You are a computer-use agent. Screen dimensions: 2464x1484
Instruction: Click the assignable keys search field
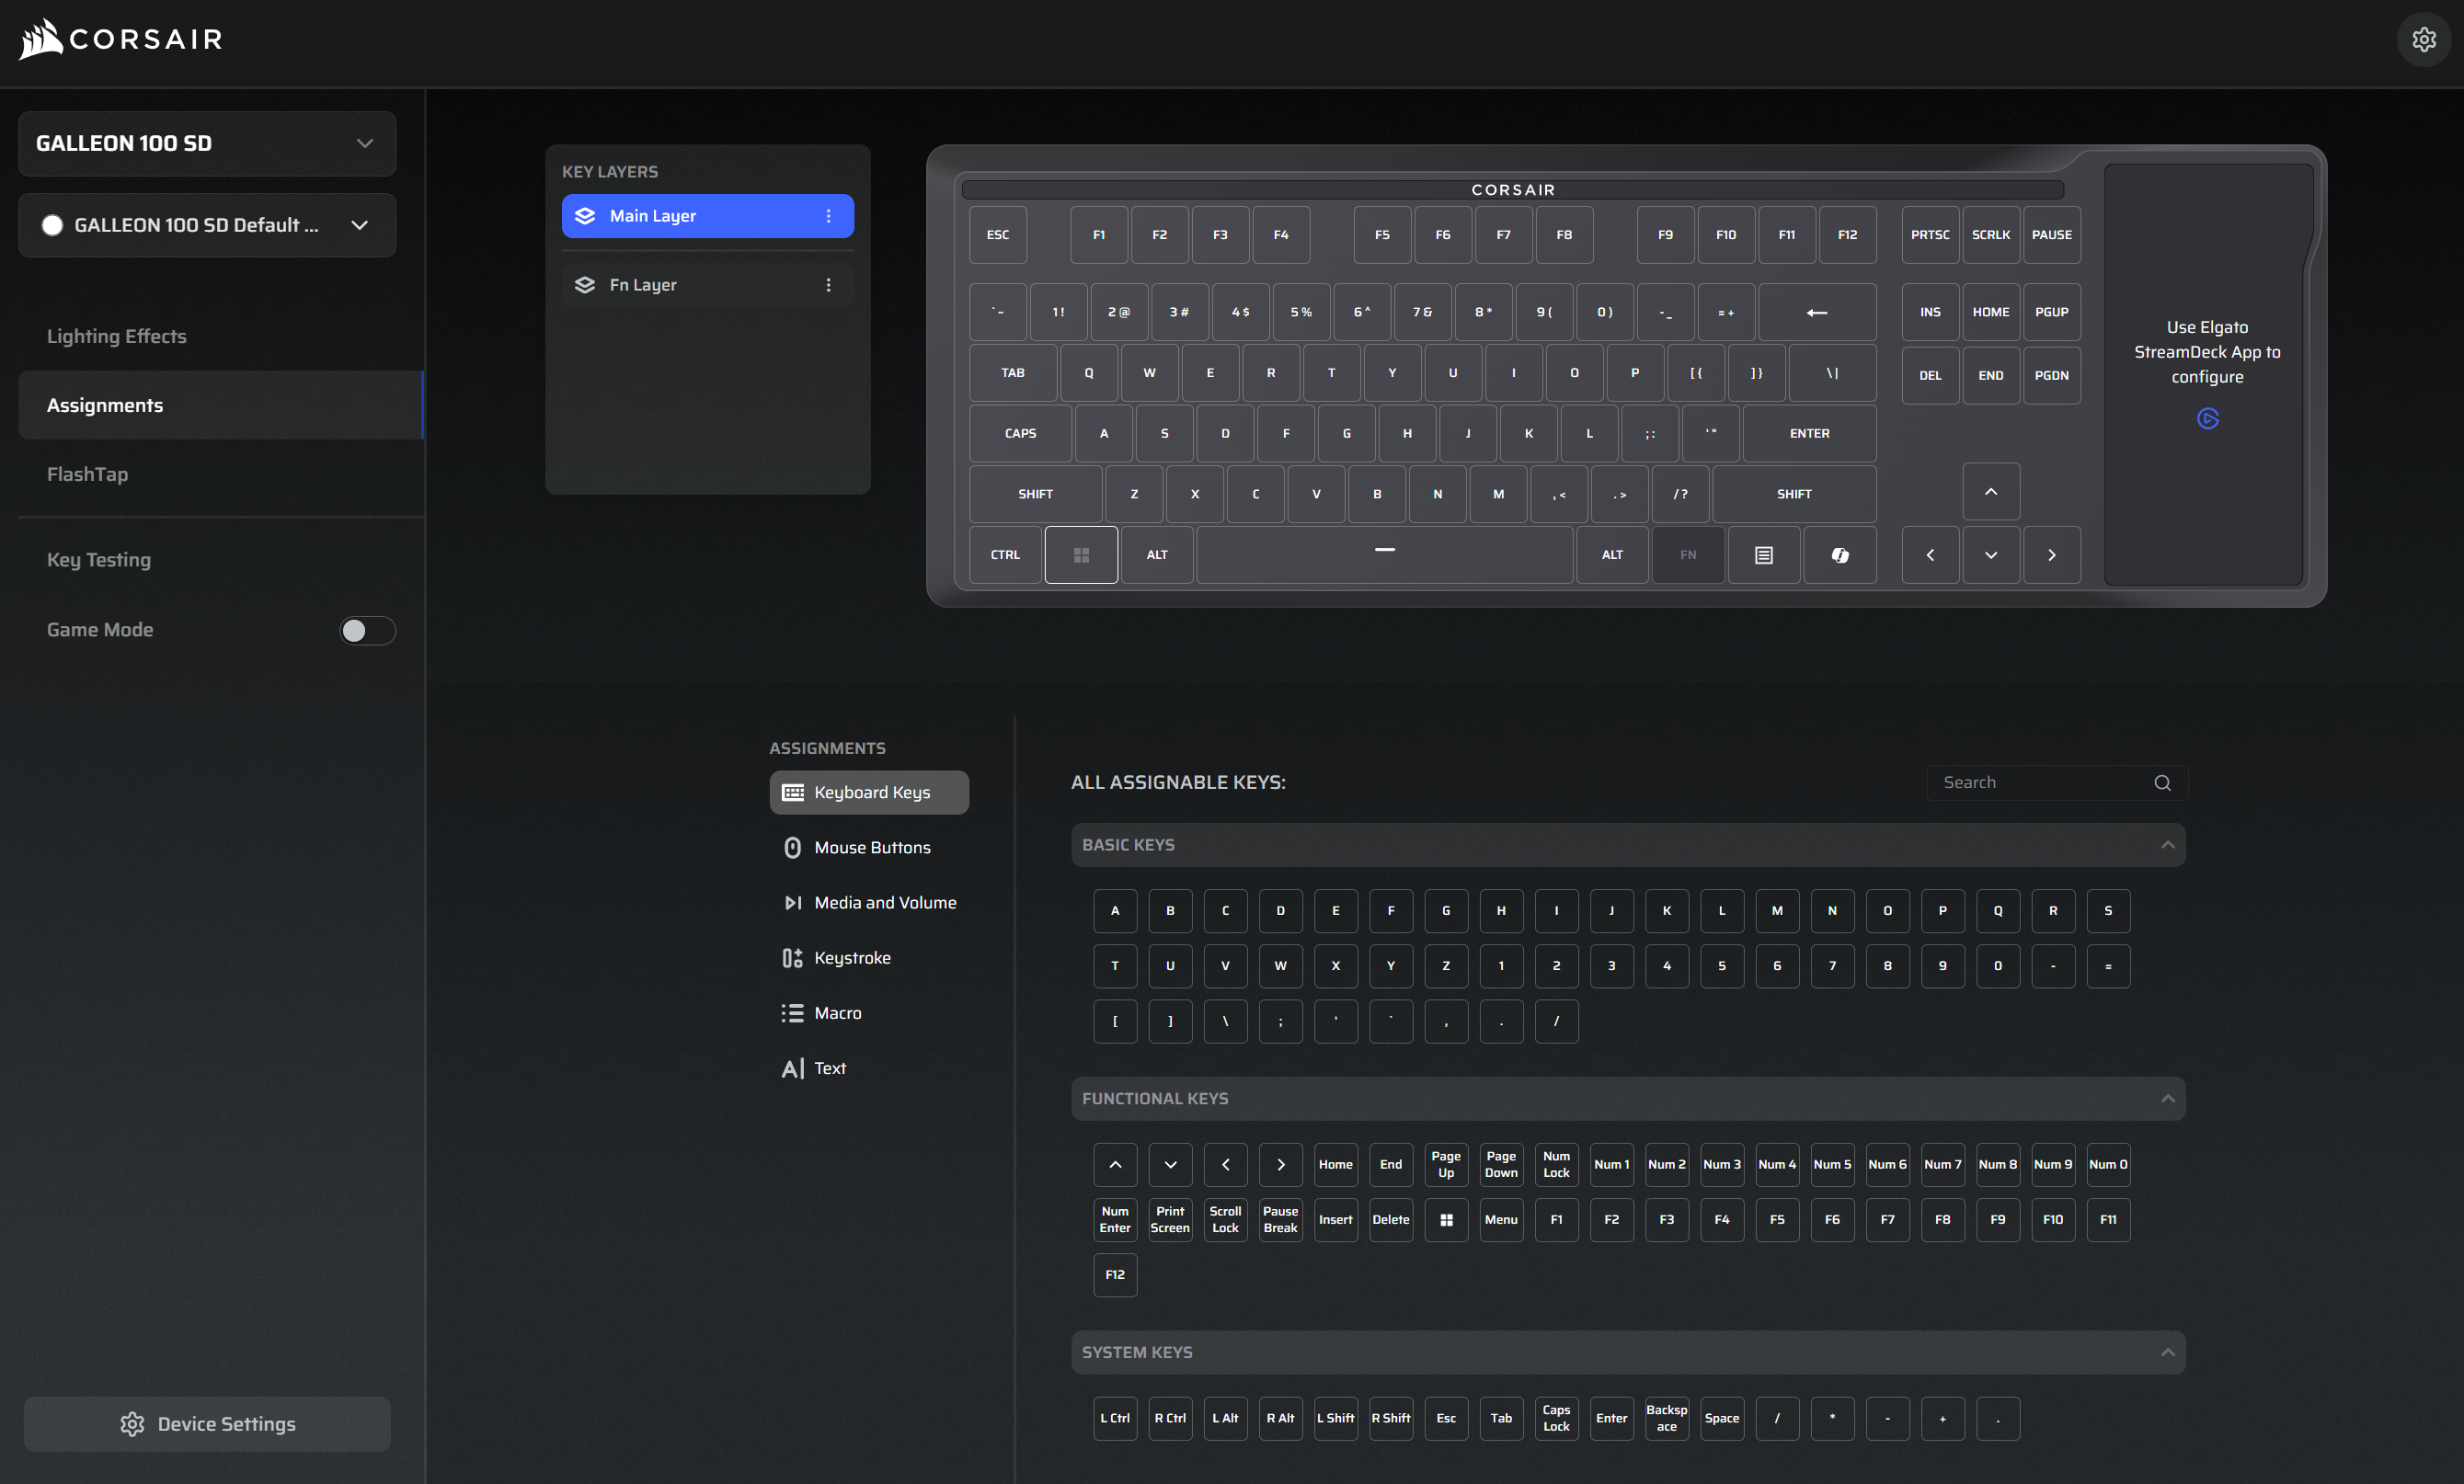pos(2040,782)
